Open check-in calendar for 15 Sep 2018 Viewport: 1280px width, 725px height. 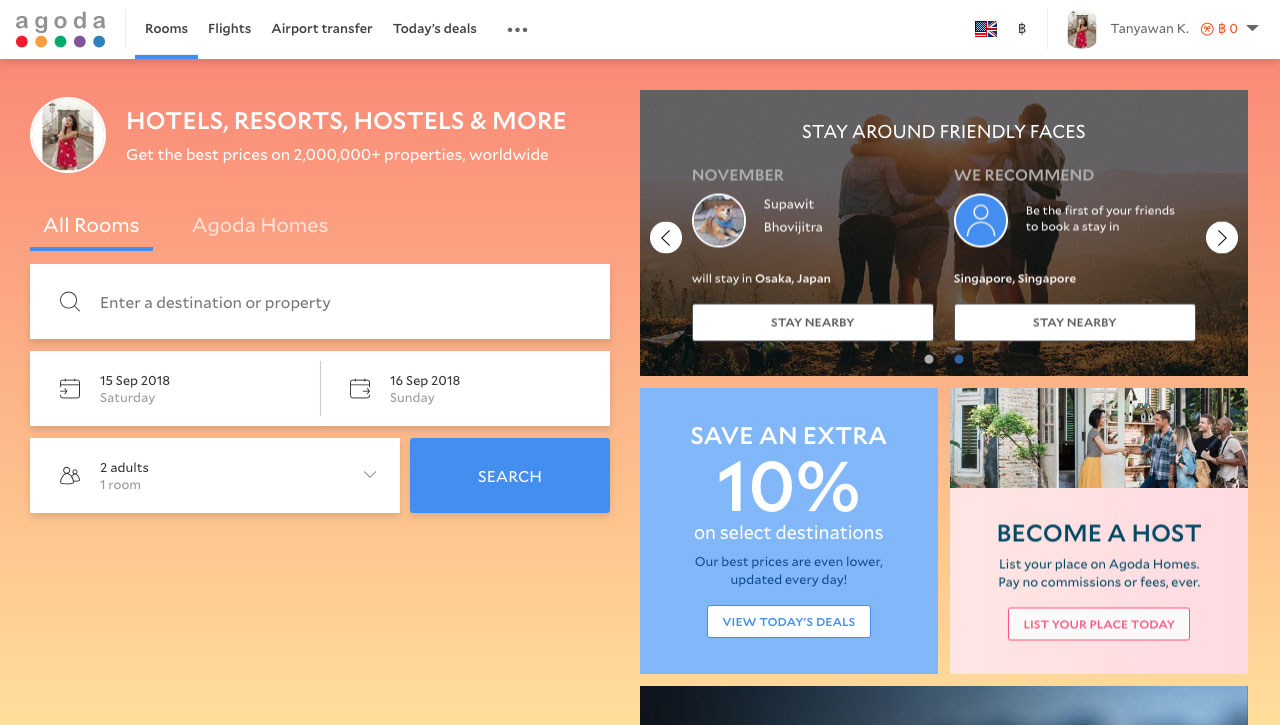tap(175, 388)
